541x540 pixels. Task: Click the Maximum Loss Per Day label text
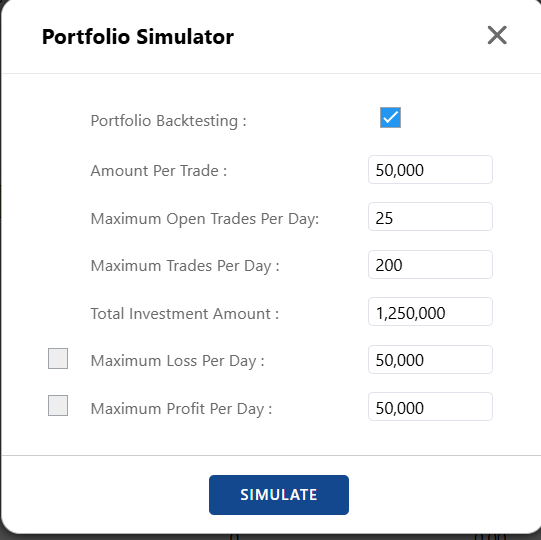(177, 361)
